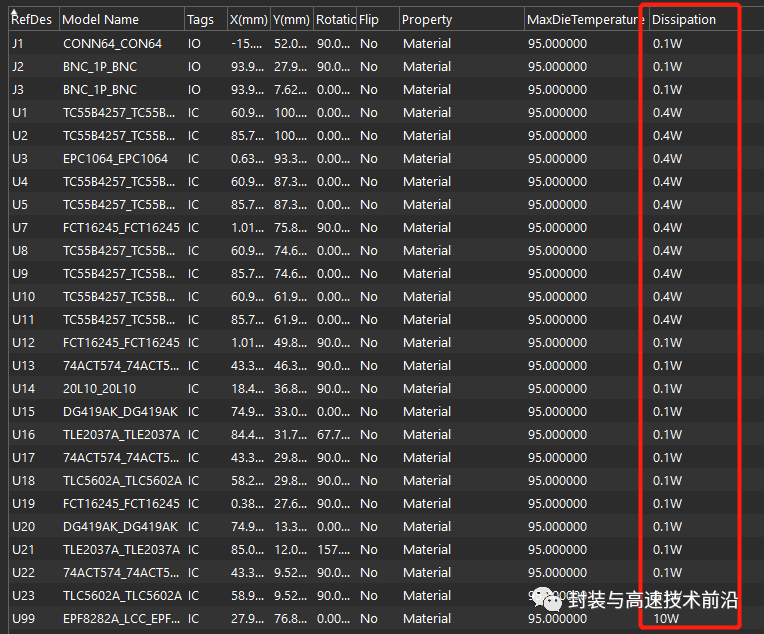The image size is (764, 634).
Task: Select the IO tag in the J2 row
Action: (x=194, y=67)
